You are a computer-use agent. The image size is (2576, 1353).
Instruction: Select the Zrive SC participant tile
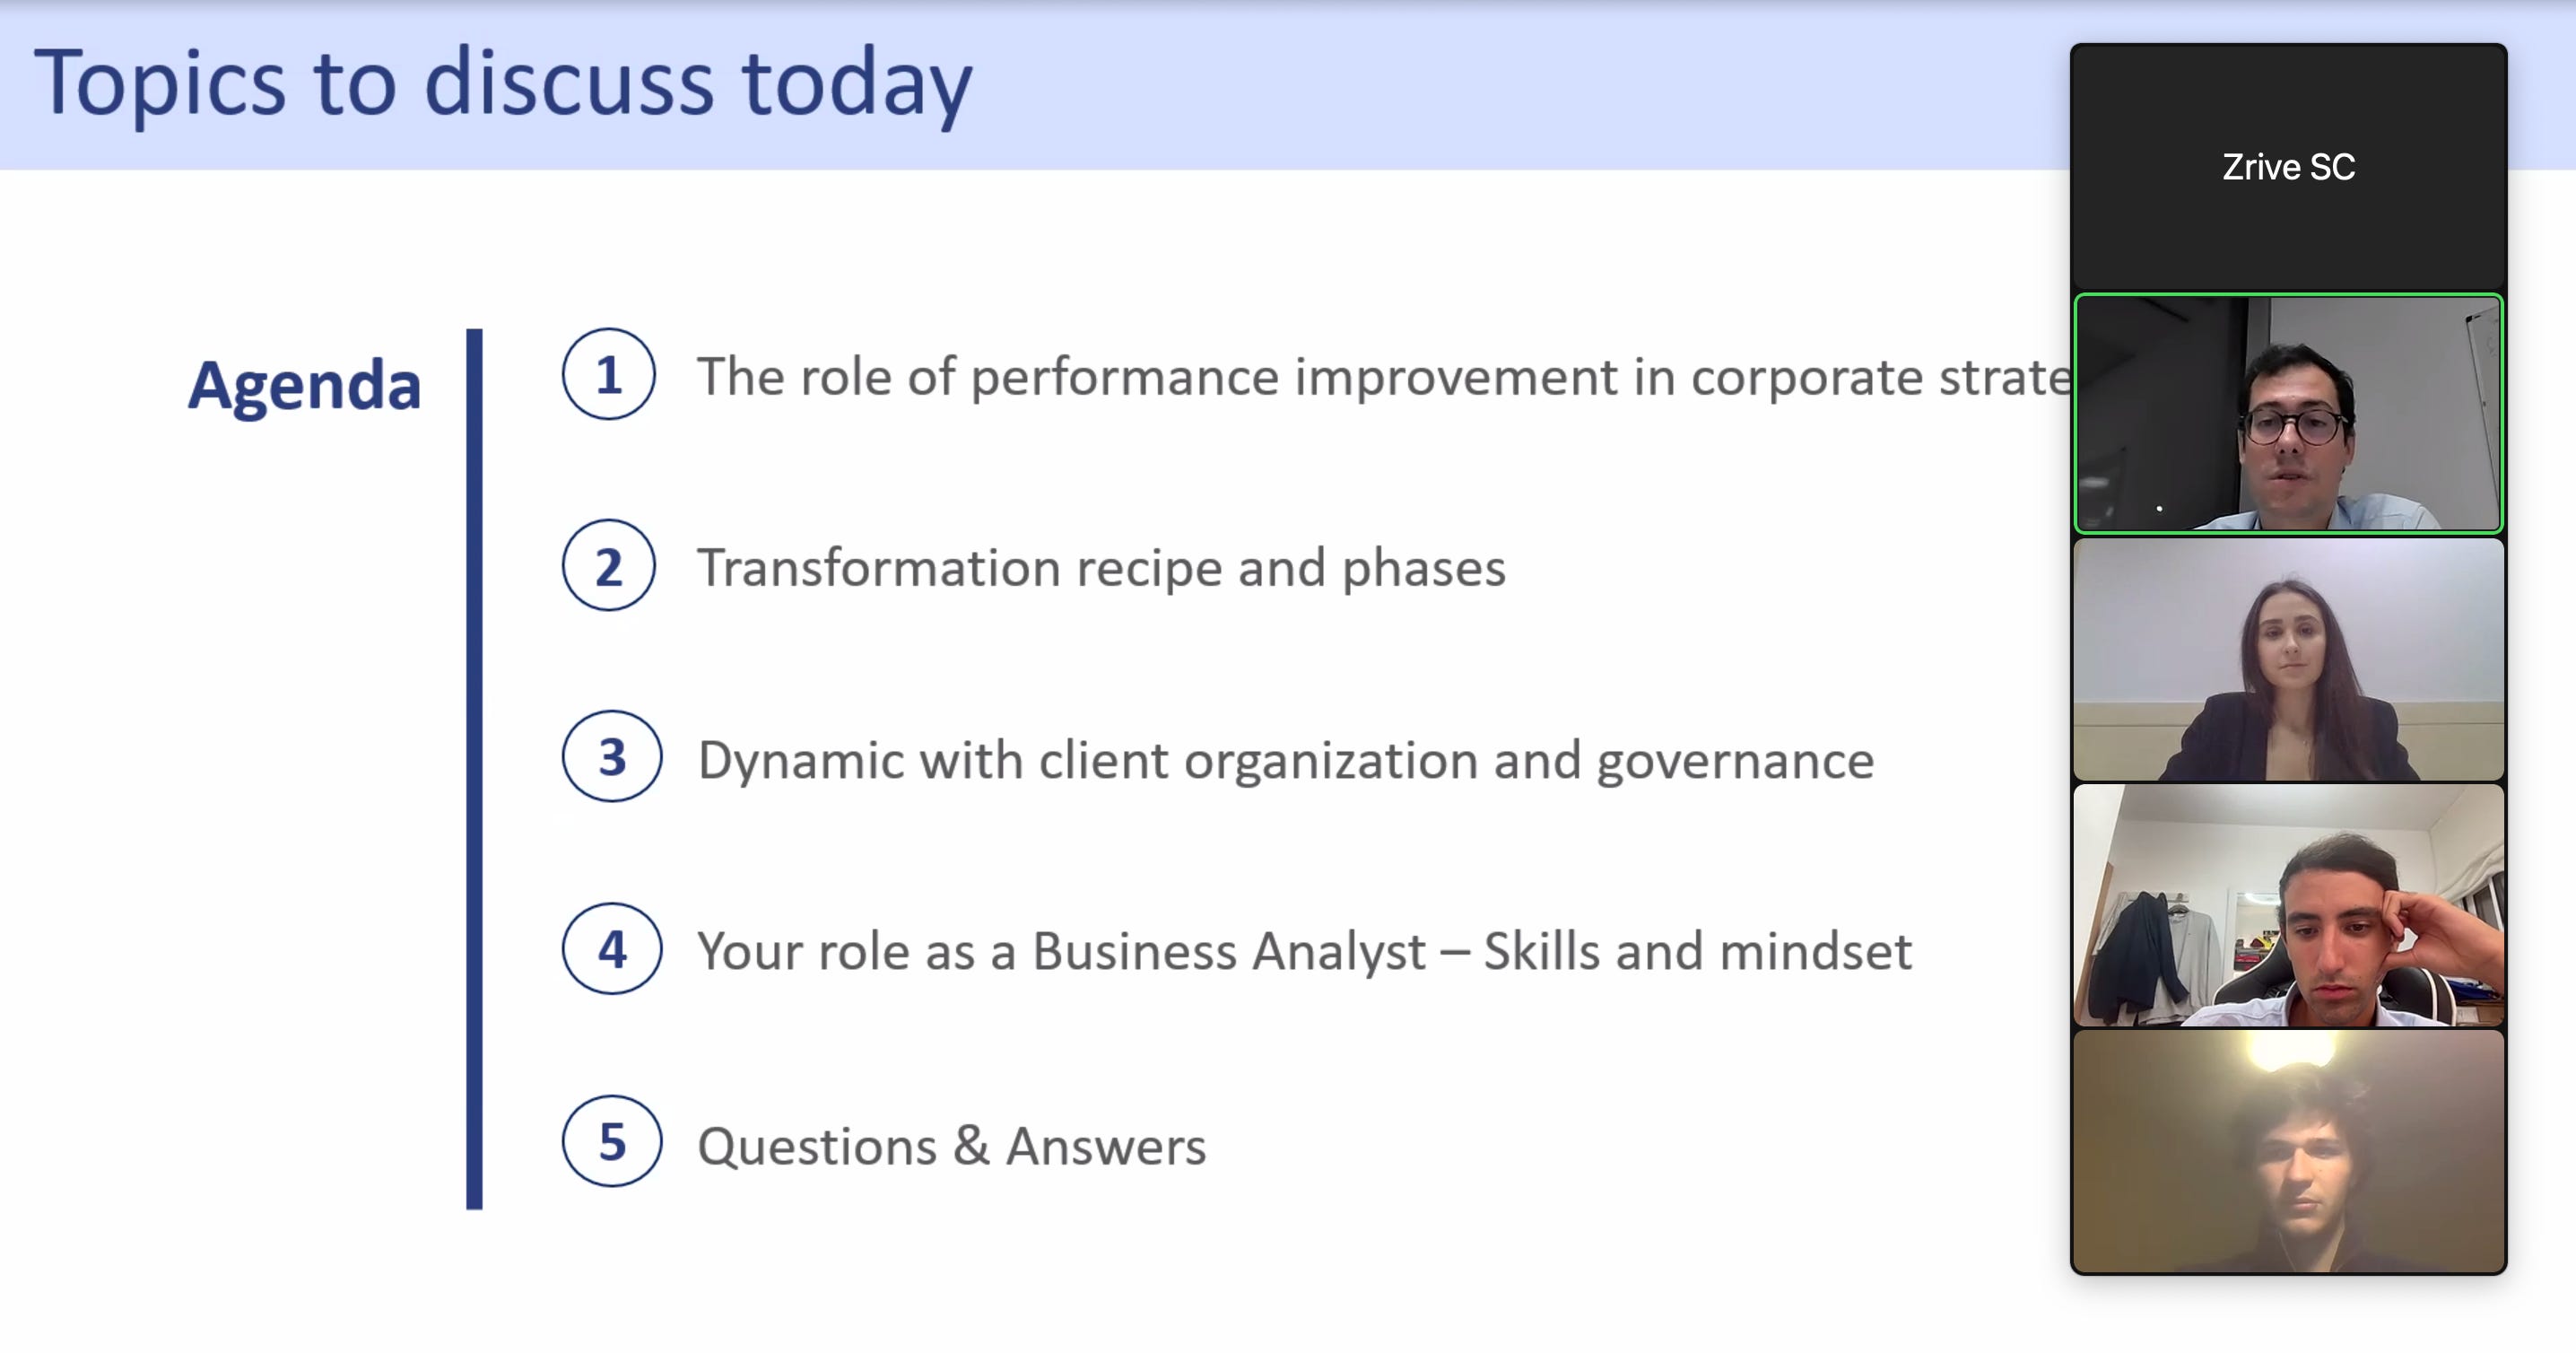pyautogui.click(x=2288, y=167)
